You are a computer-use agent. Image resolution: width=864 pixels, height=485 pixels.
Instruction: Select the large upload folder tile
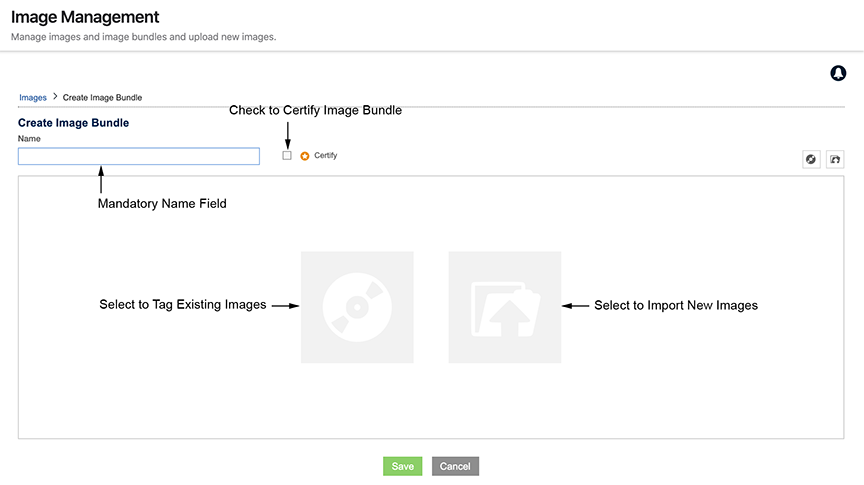[x=505, y=307]
